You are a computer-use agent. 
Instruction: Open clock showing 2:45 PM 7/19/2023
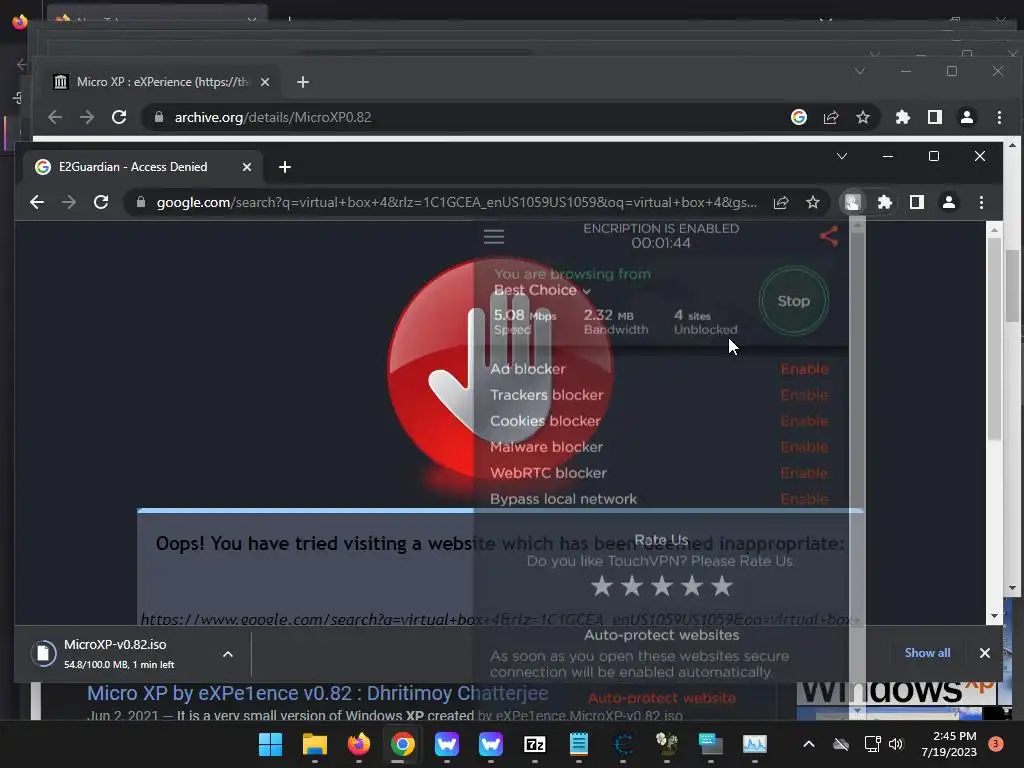point(948,744)
